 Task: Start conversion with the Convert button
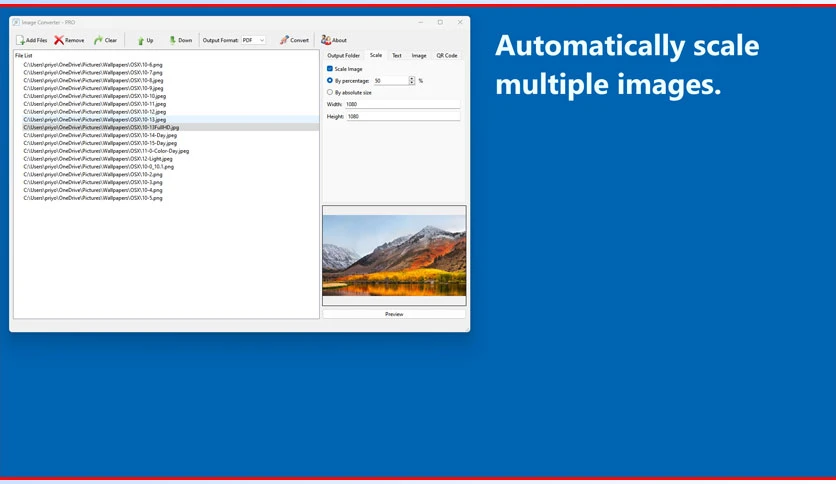click(x=294, y=40)
